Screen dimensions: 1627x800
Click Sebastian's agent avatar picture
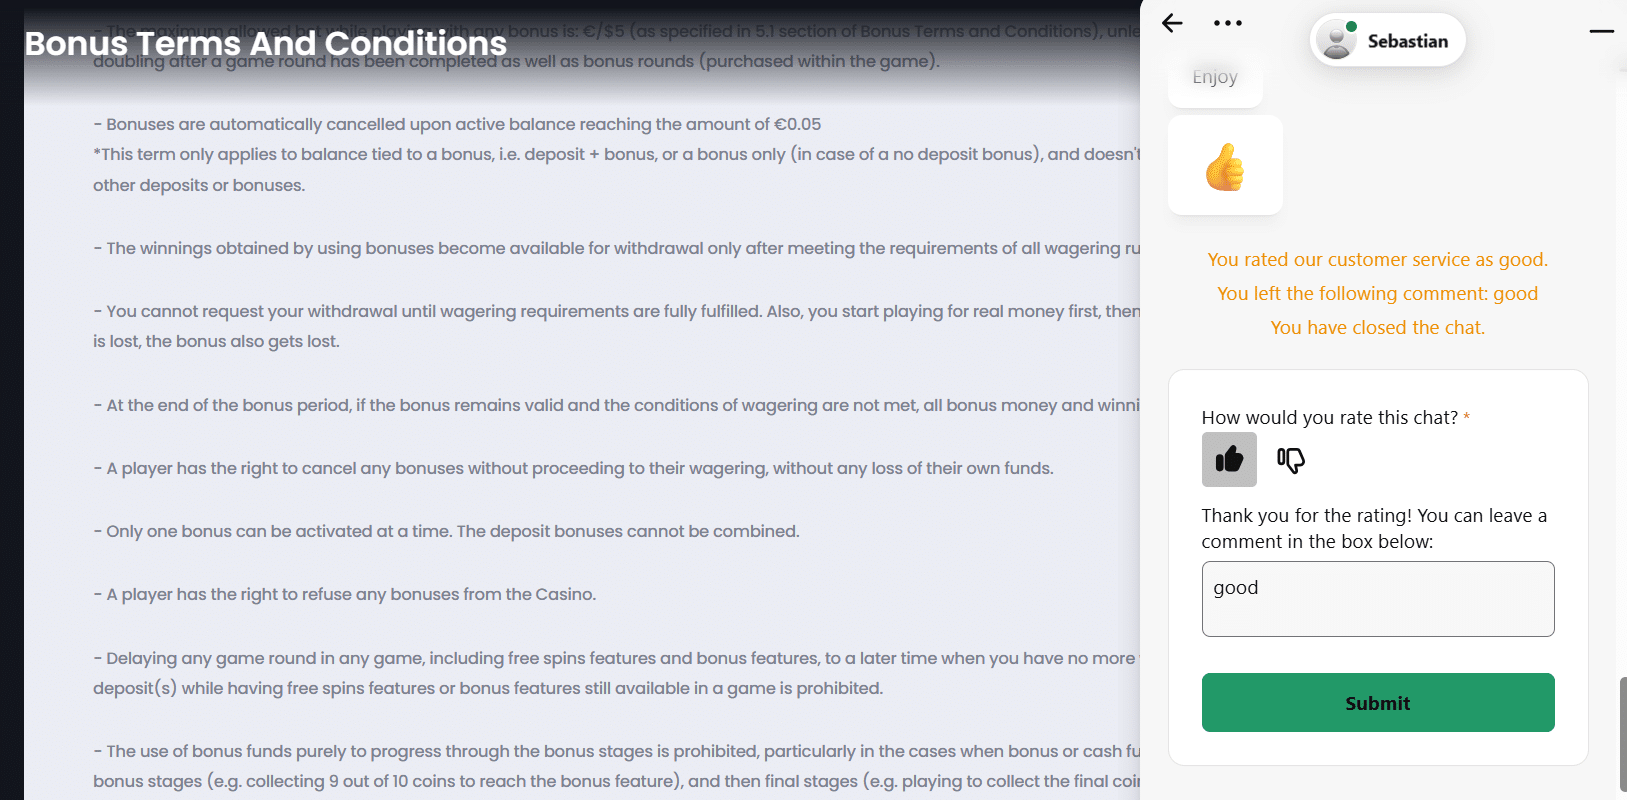pos(1336,41)
